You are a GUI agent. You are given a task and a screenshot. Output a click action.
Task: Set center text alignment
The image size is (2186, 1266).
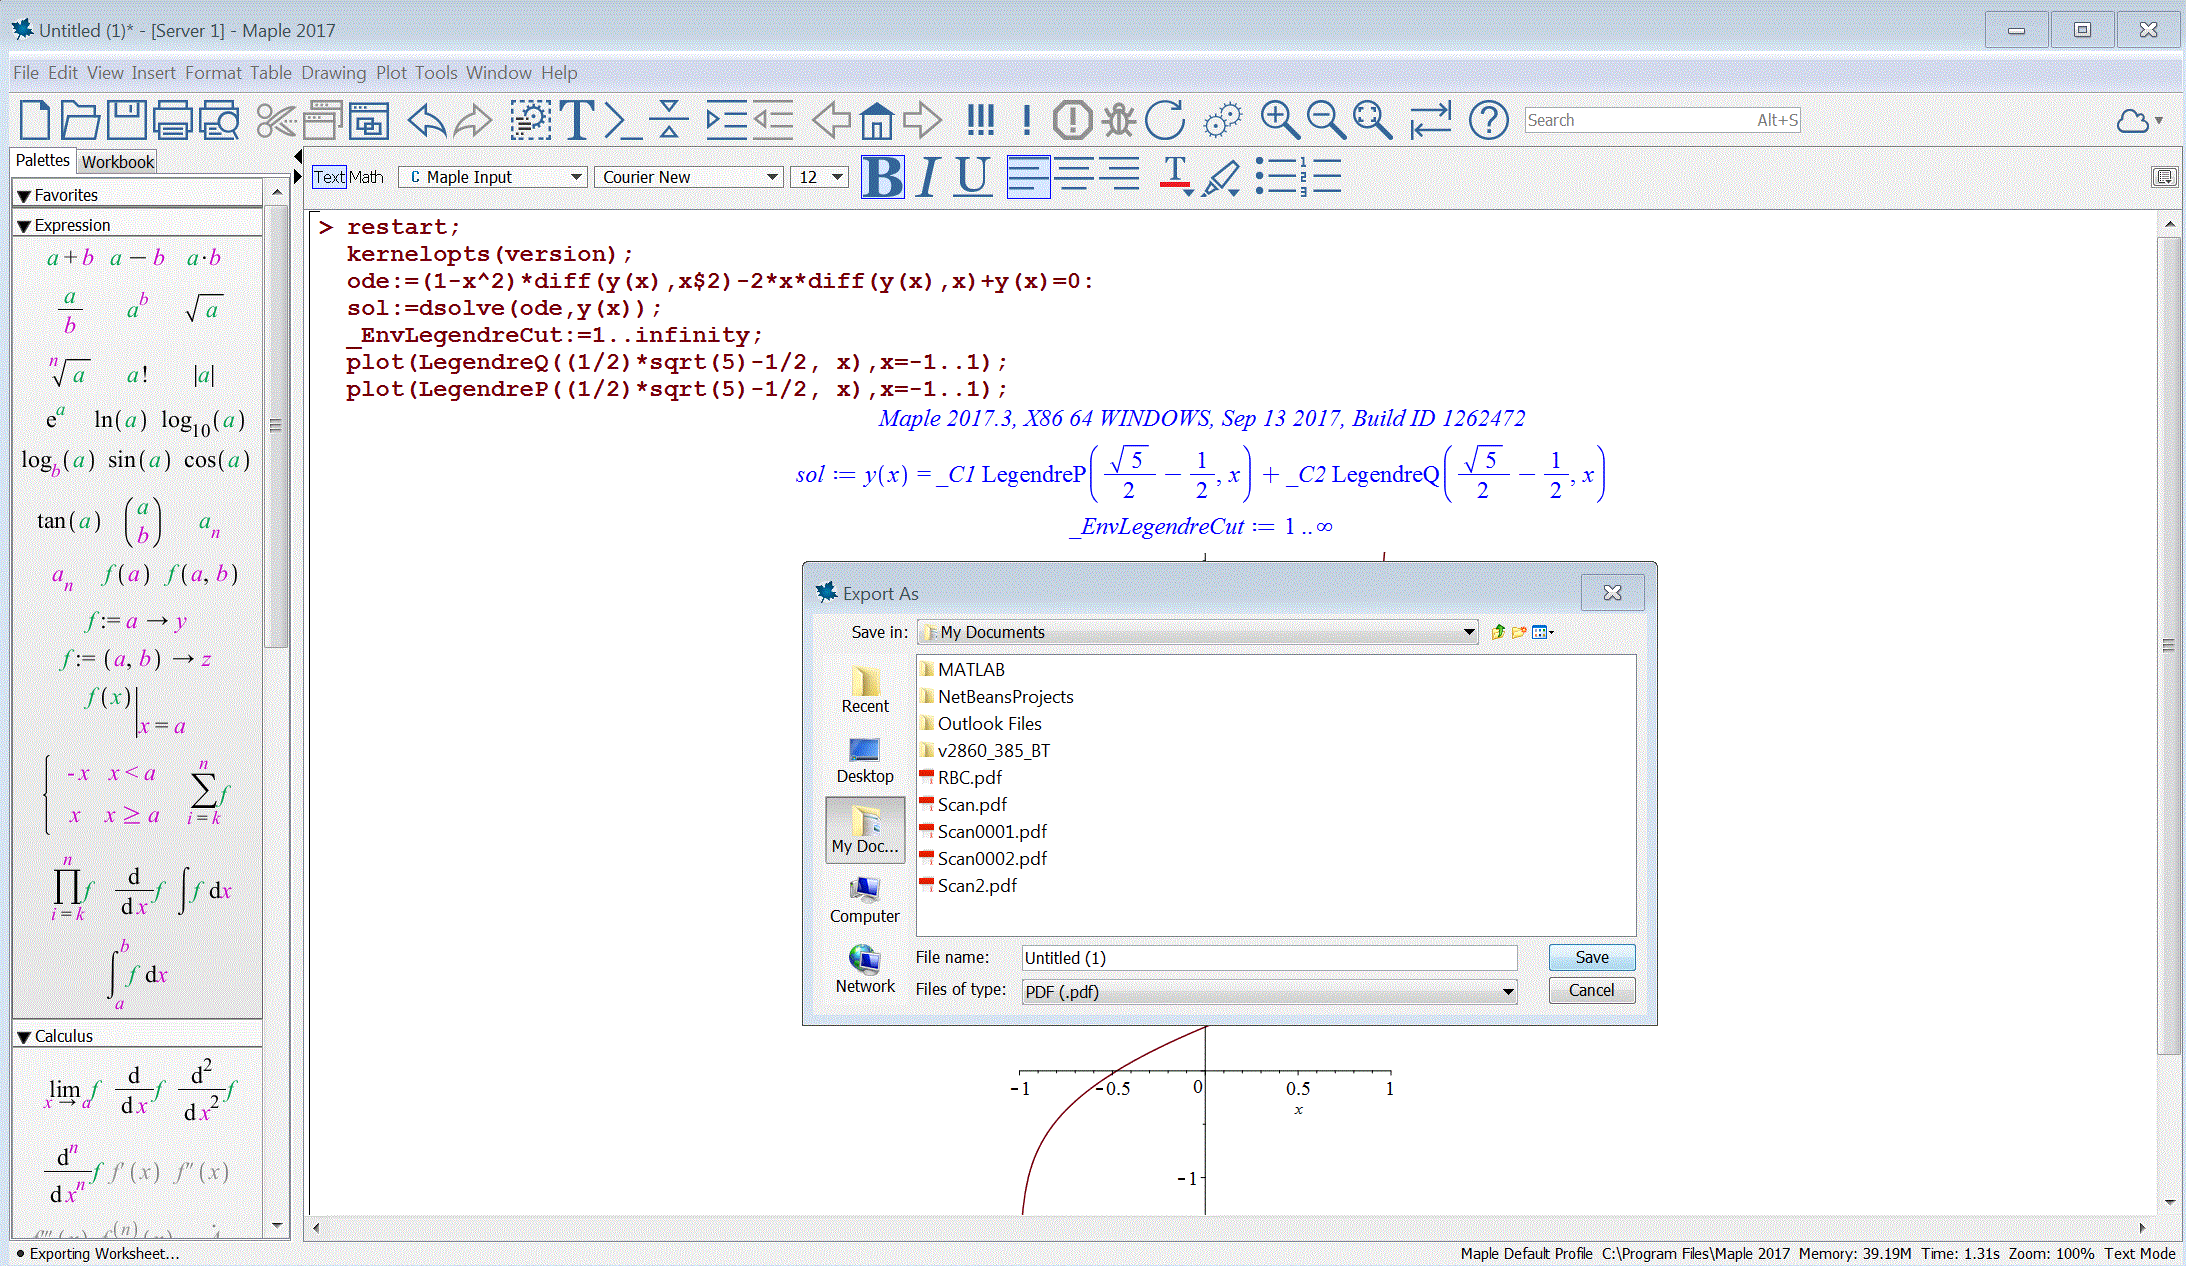[1073, 177]
